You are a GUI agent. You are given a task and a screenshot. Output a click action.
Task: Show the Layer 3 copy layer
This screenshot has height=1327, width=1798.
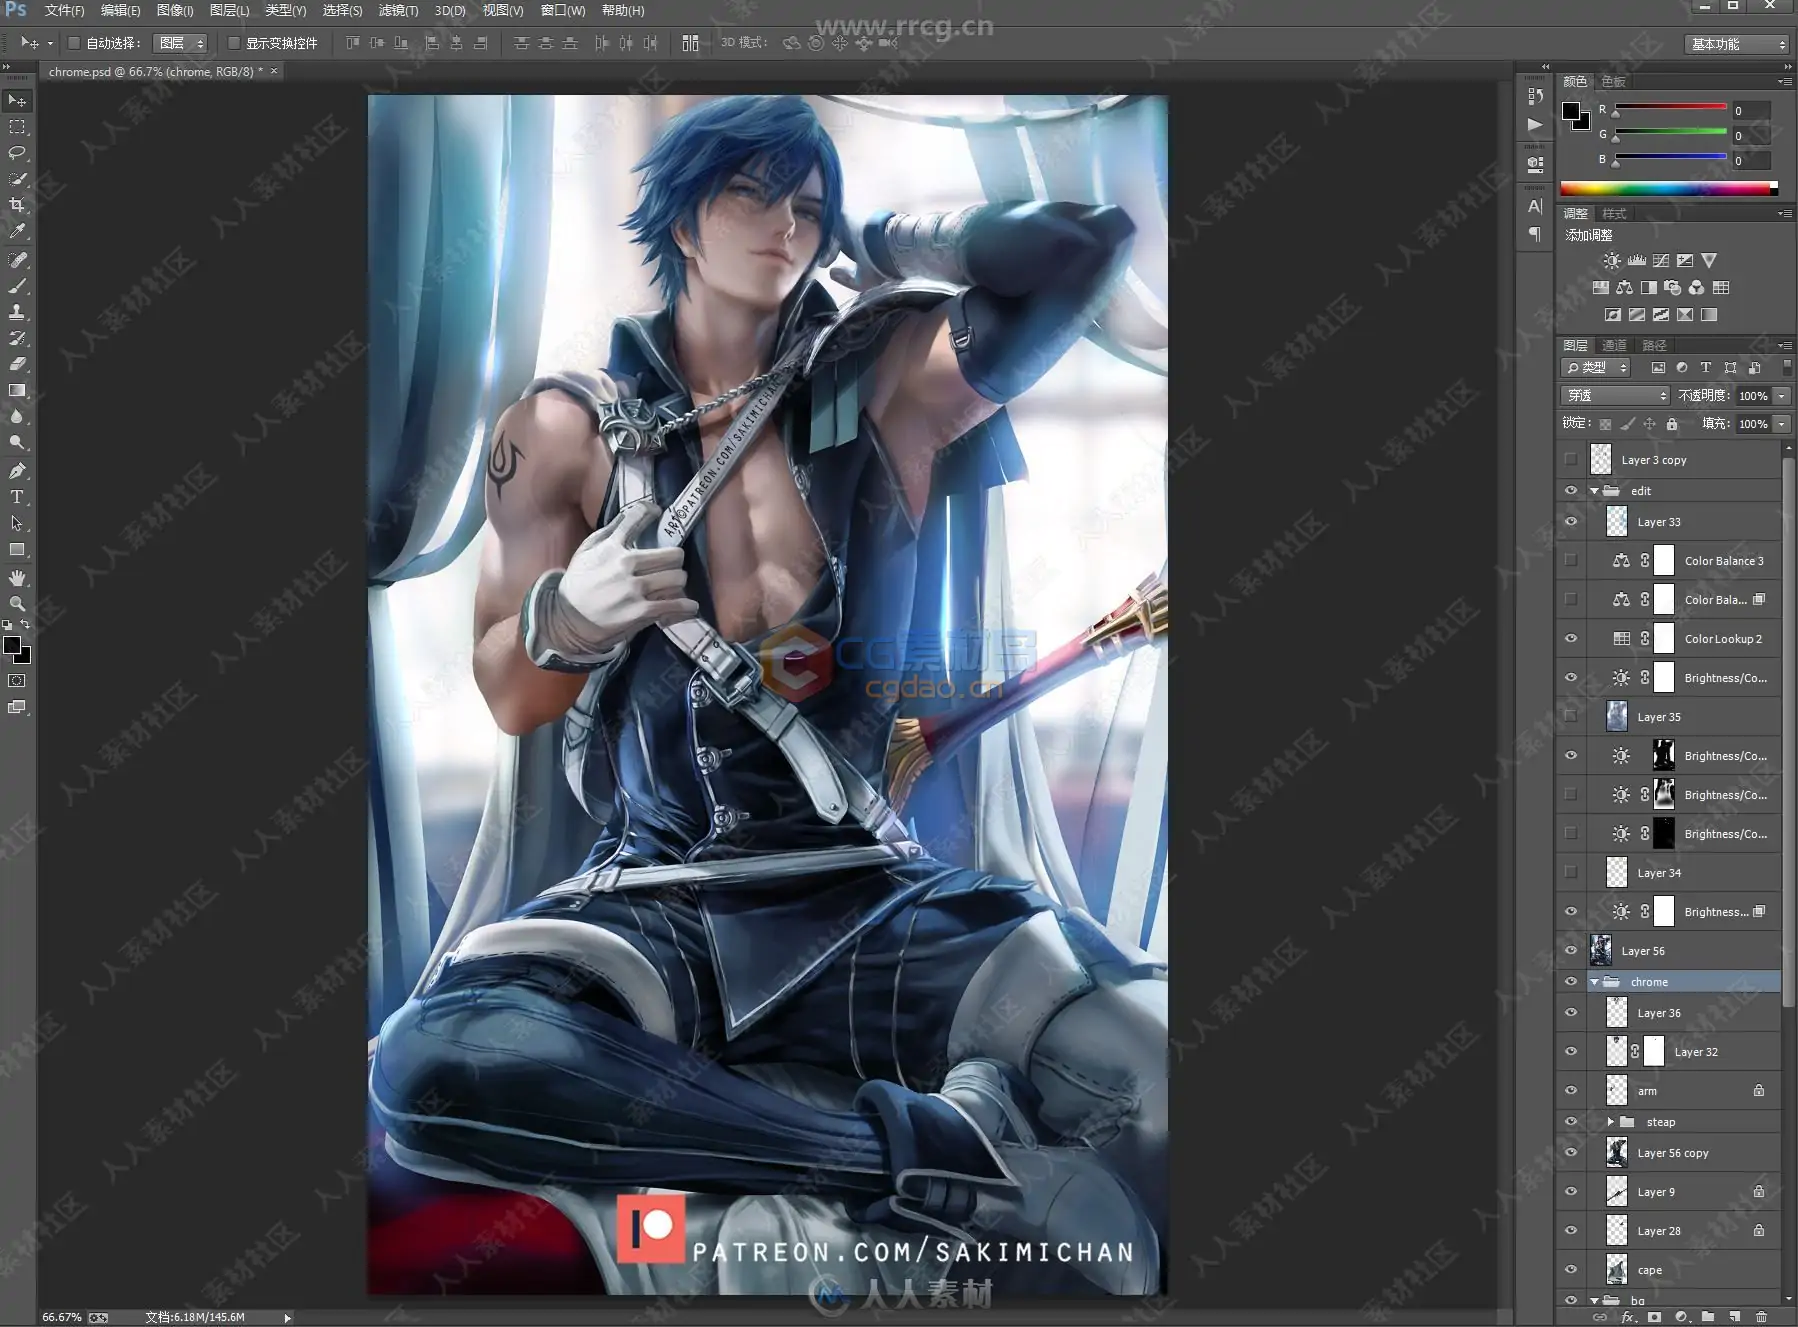click(x=1571, y=460)
